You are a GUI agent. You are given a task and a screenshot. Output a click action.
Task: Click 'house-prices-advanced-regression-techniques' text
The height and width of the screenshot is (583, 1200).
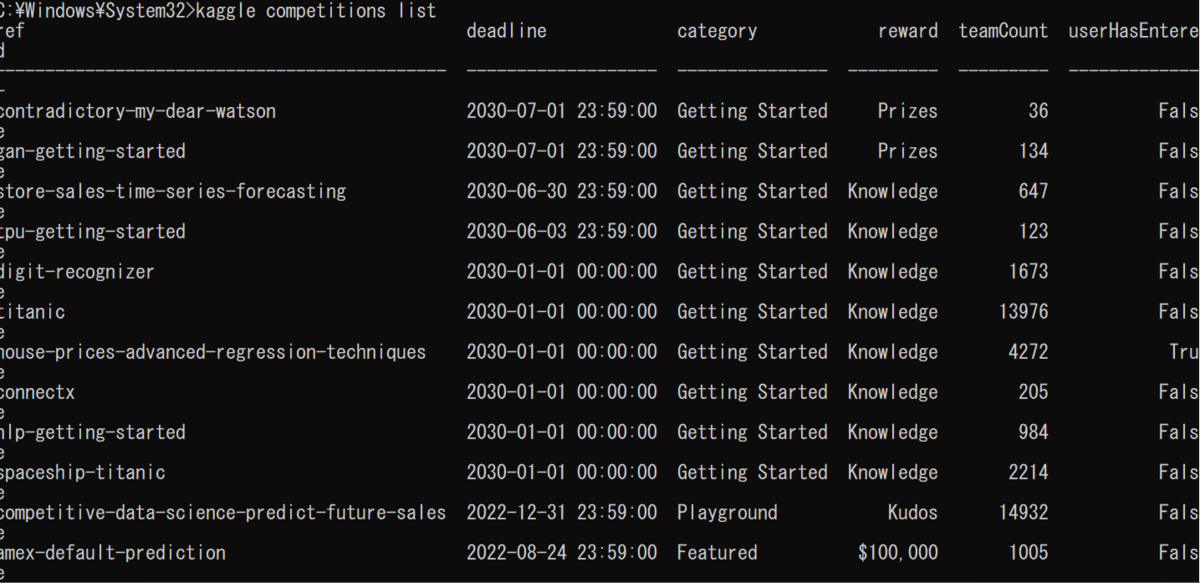tap(213, 352)
